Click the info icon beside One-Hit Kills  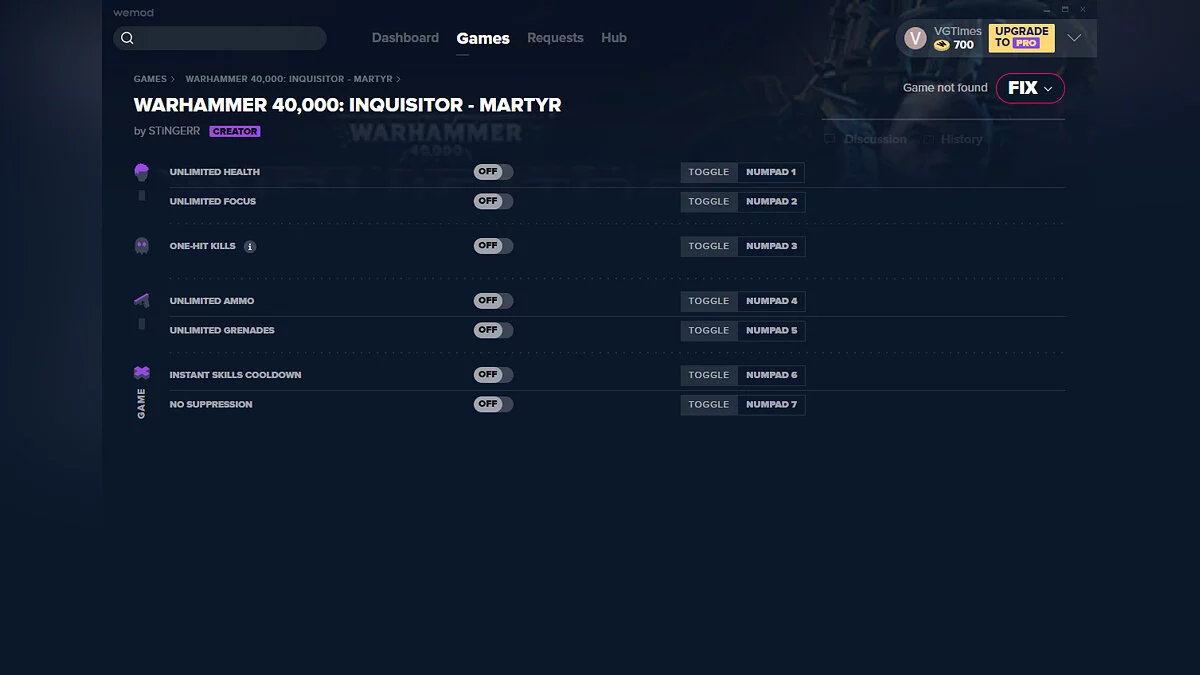pyautogui.click(x=250, y=246)
